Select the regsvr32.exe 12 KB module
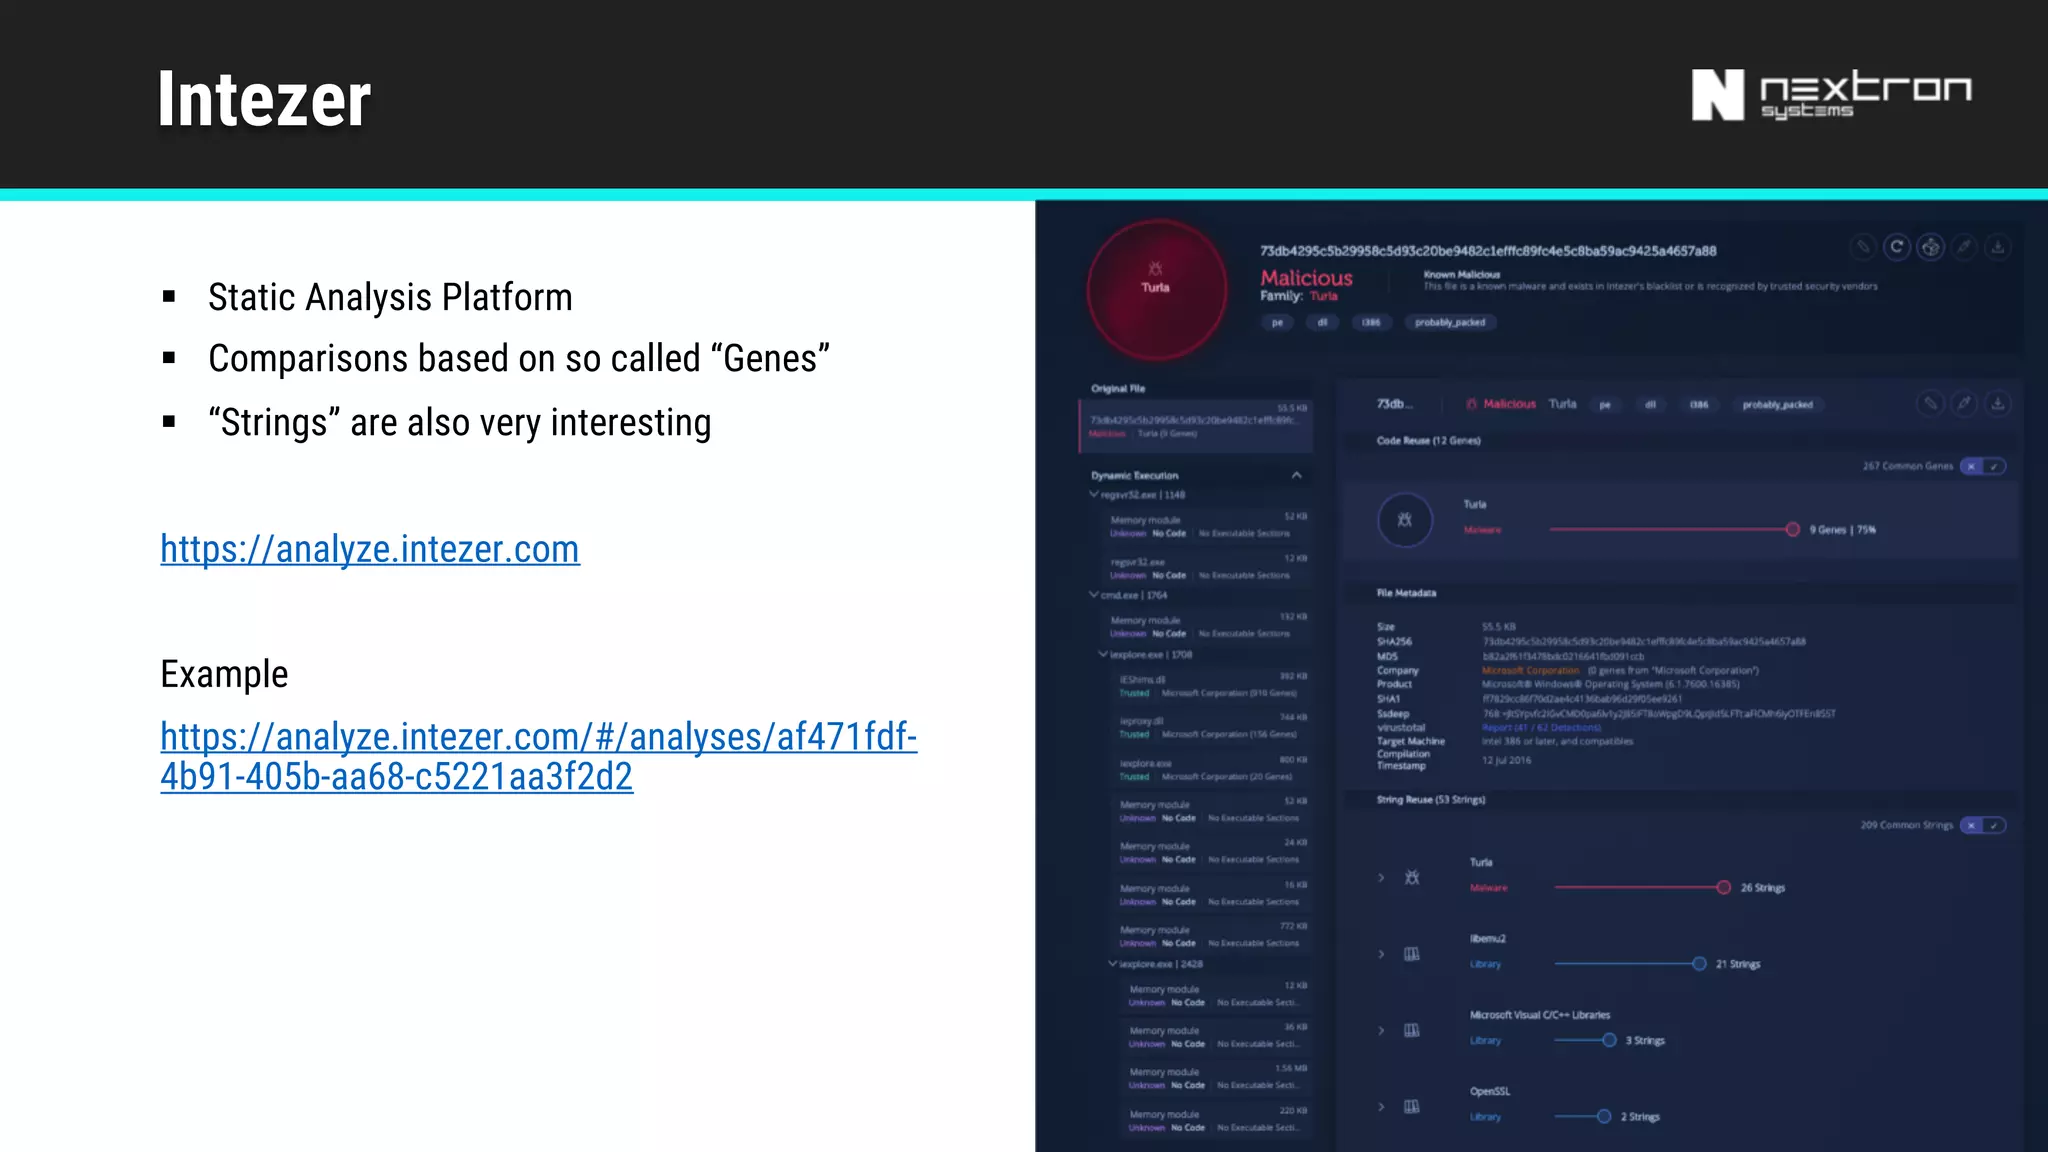Image resolution: width=2048 pixels, height=1152 pixels. click(x=1208, y=567)
